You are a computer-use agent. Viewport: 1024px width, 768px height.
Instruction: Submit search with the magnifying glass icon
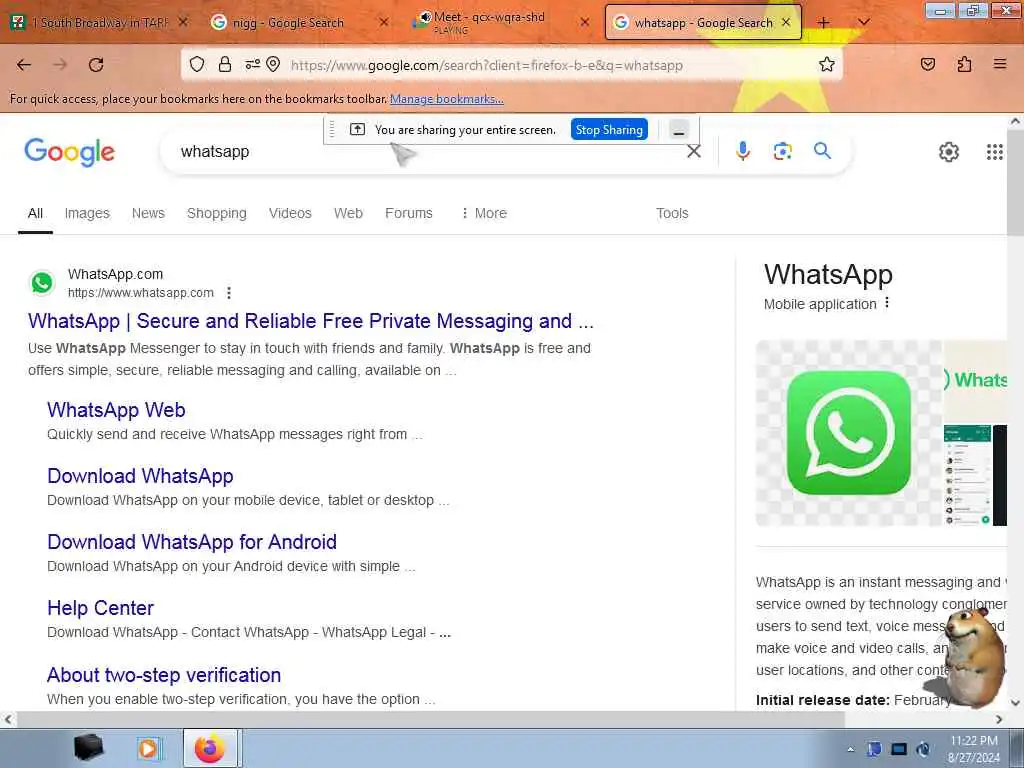(x=822, y=151)
